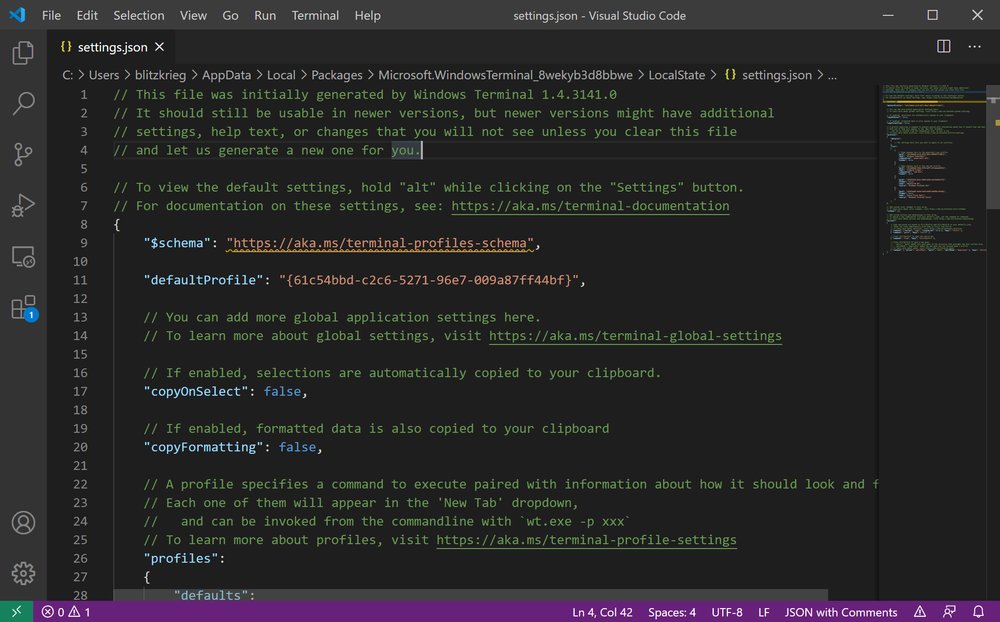
Task: Change encoding via UTF-8
Action: [x=726, y=612]
